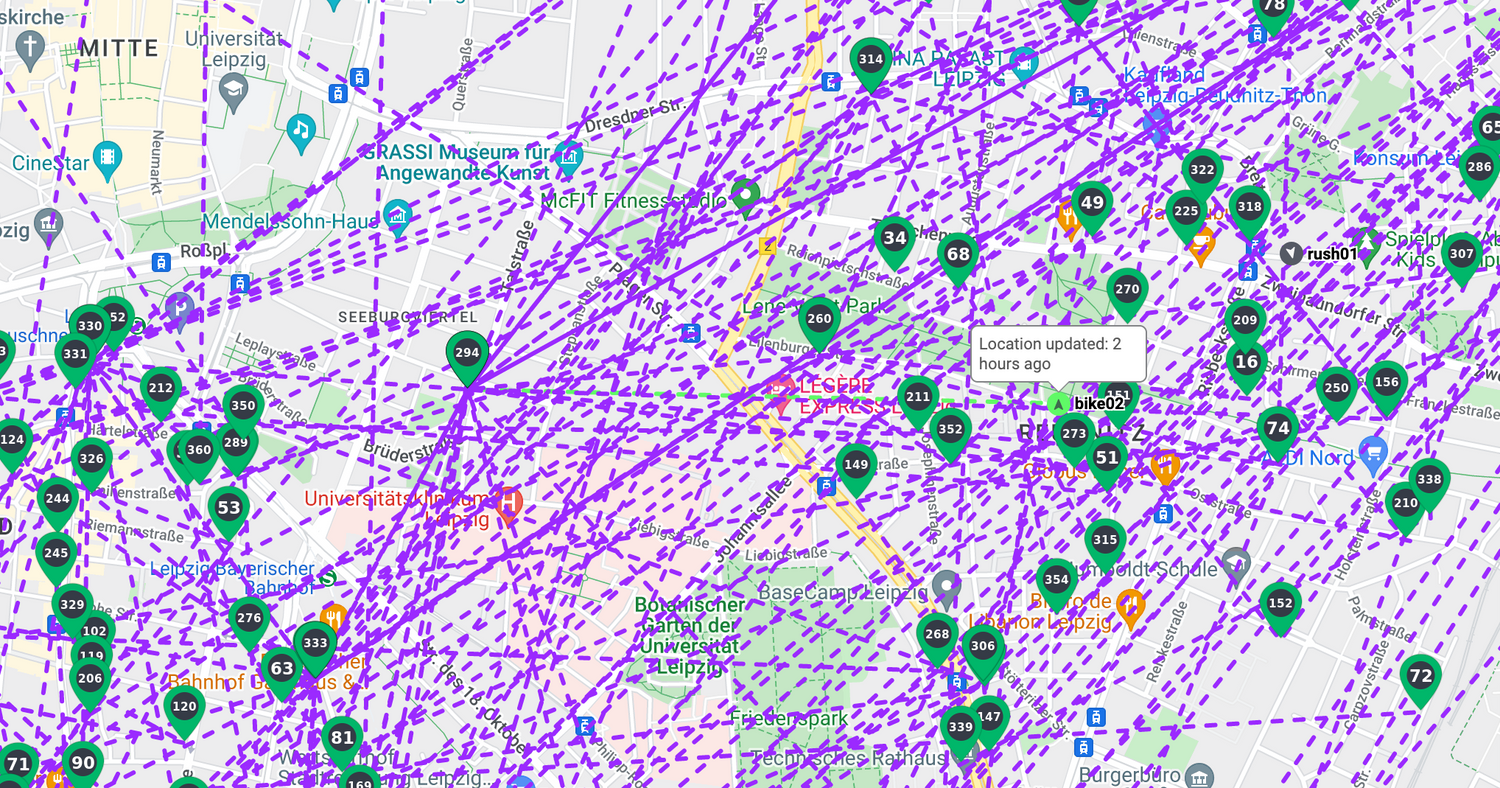Select the CineStar cinema icon
Screen dimensions: 1500x788
click(106, 159)
